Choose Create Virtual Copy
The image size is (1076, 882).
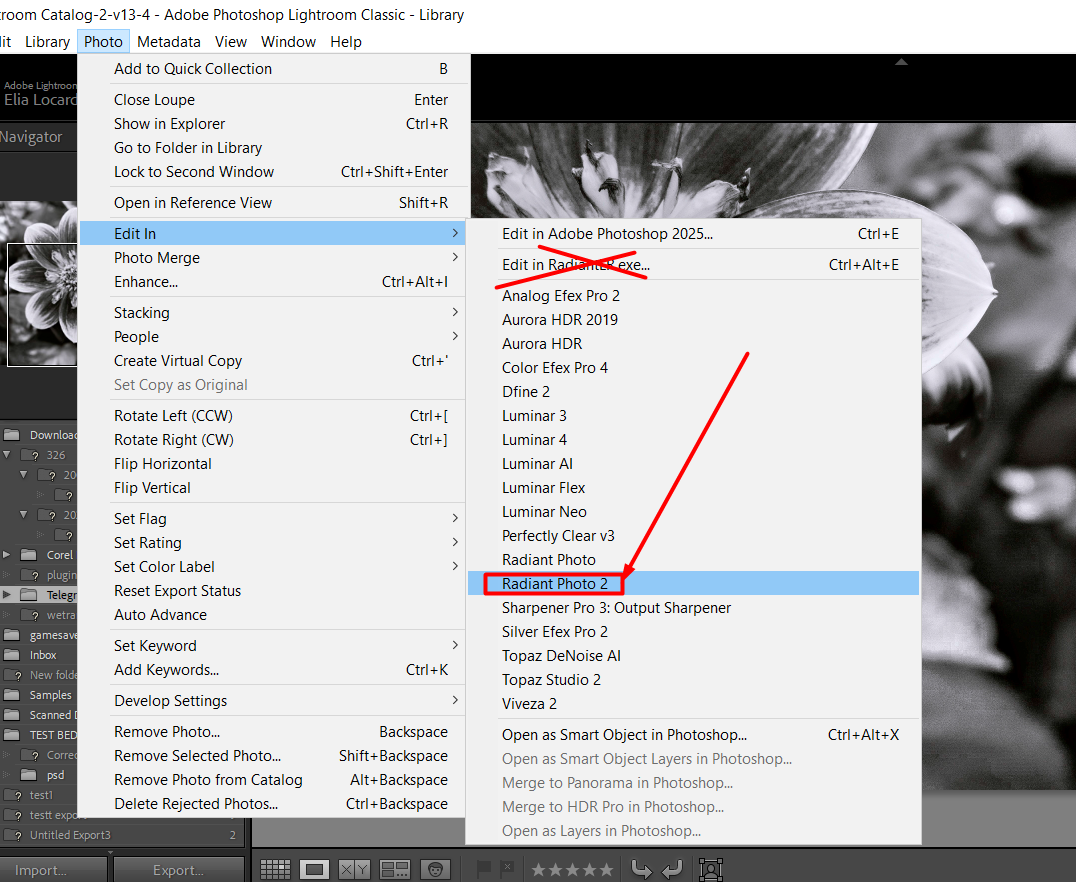pyautogui.click(x=272, y=360)
